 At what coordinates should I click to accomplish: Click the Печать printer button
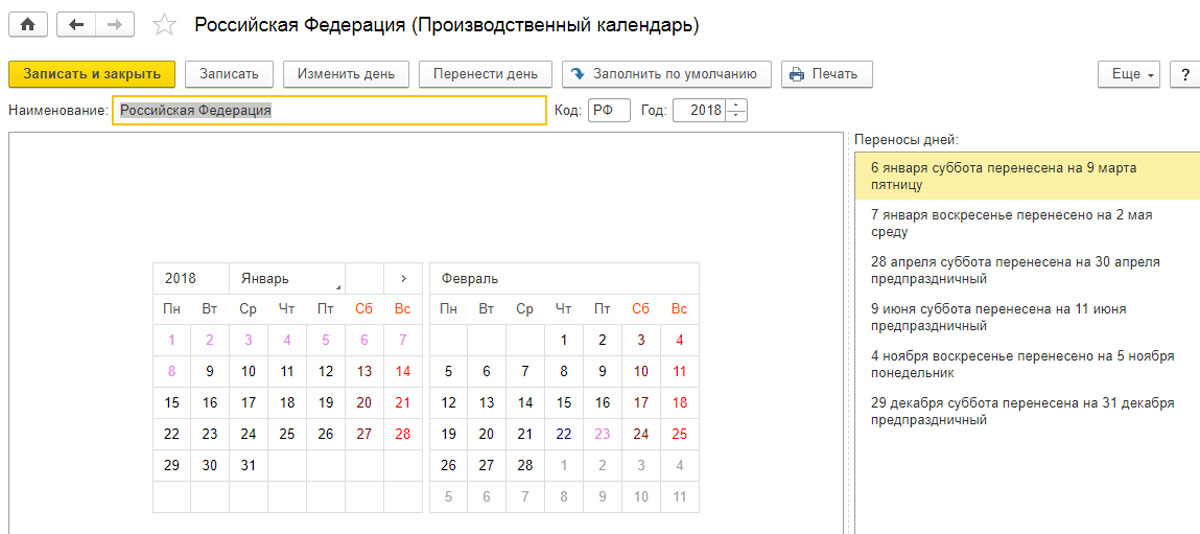pyautogui.click(x=826, y=74)
